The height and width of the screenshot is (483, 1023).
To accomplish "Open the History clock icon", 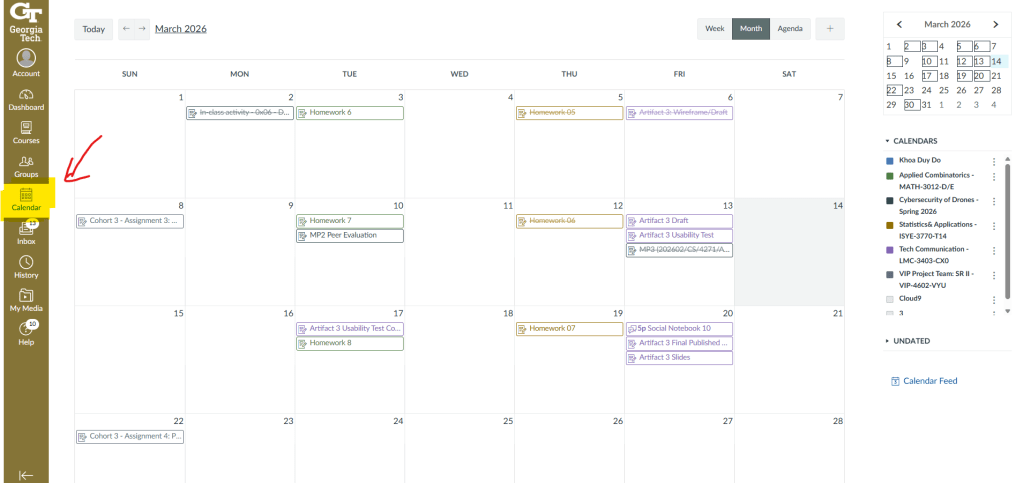I will pos(26,262).
